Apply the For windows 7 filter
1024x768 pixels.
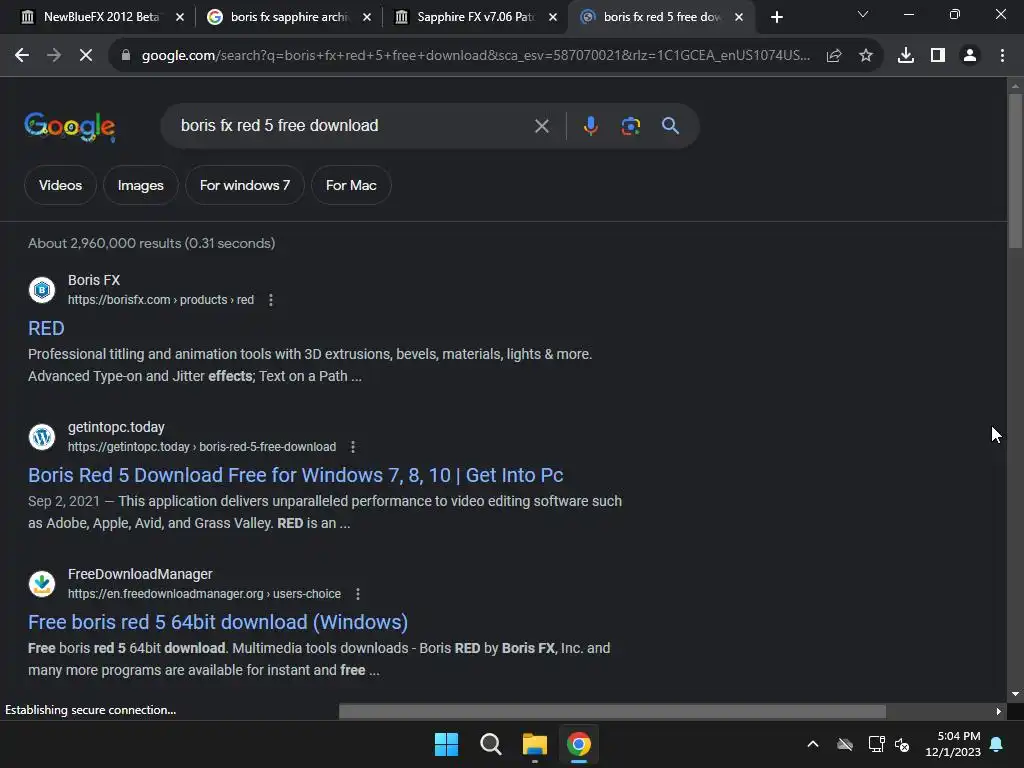(245, 185)
